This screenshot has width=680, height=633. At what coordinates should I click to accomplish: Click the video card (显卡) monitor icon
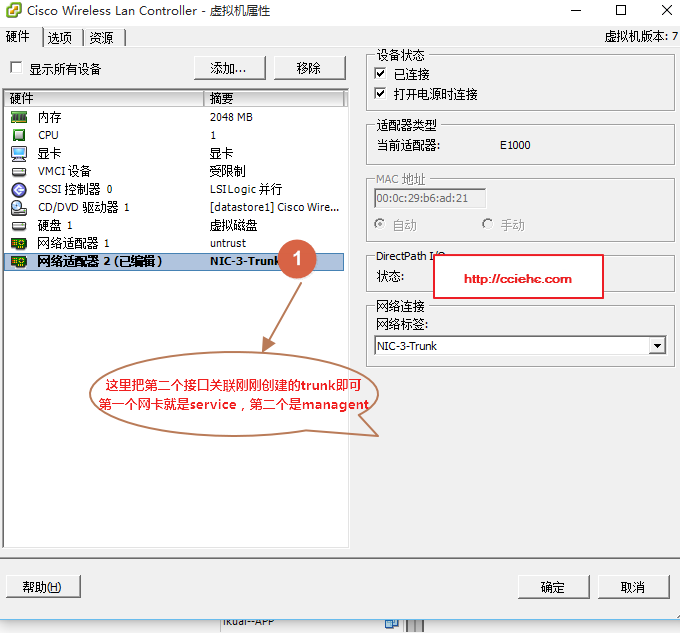click(x=19, y=153)
